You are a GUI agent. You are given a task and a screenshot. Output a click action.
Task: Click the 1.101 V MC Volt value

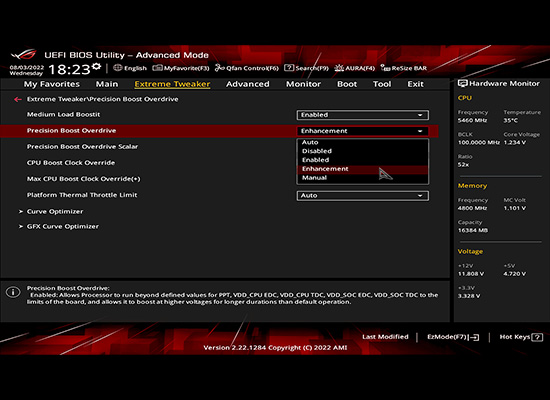[515, 208]
